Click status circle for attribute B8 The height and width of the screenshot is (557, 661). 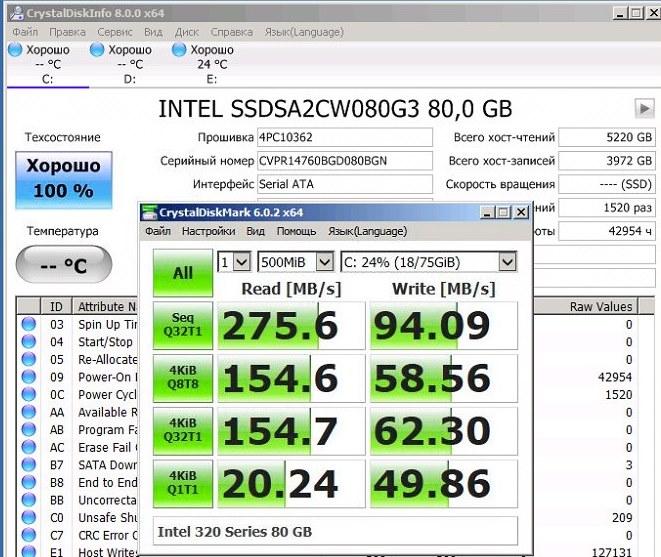29,482
